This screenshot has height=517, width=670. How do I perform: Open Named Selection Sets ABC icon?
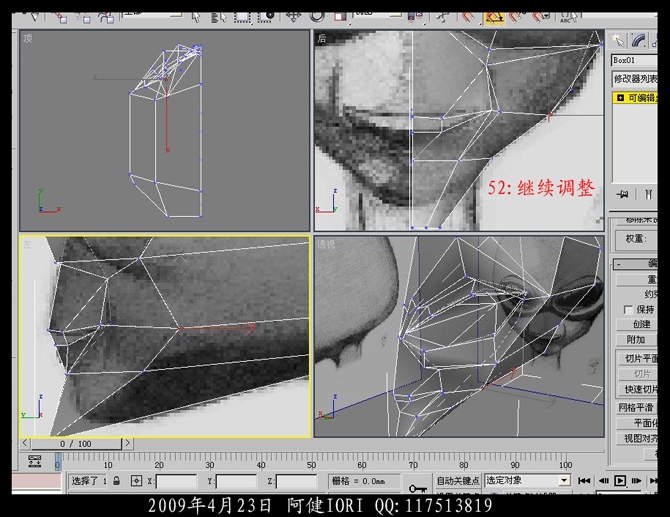point(568,17)
